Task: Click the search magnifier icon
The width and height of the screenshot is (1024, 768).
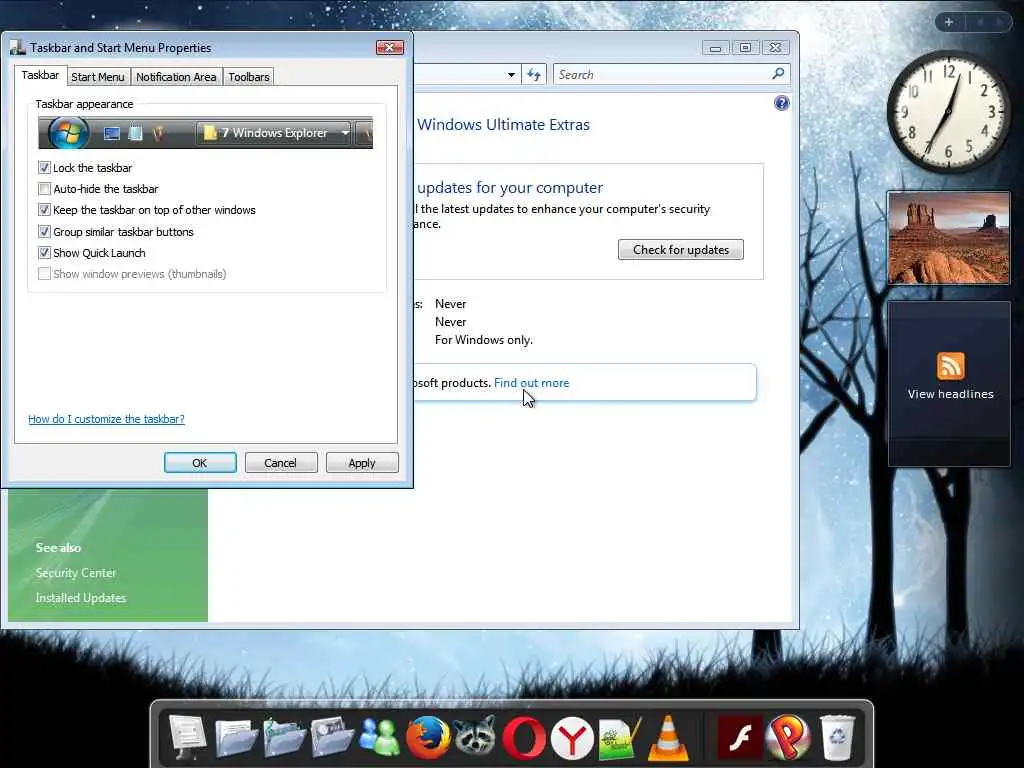Action: click(778, 74)
